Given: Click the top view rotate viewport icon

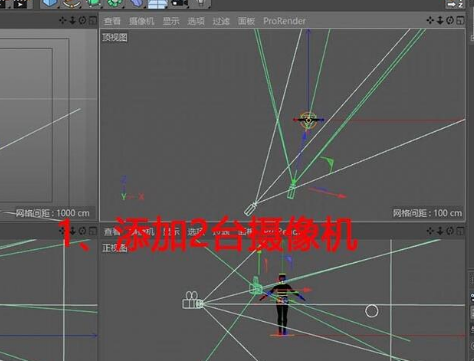Looking at the screenshot, I should point(450,20).
